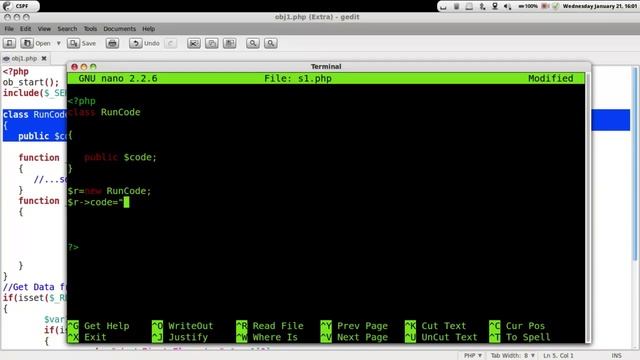
Task: Open the Search menu in gedit
Action: [67, 29]
